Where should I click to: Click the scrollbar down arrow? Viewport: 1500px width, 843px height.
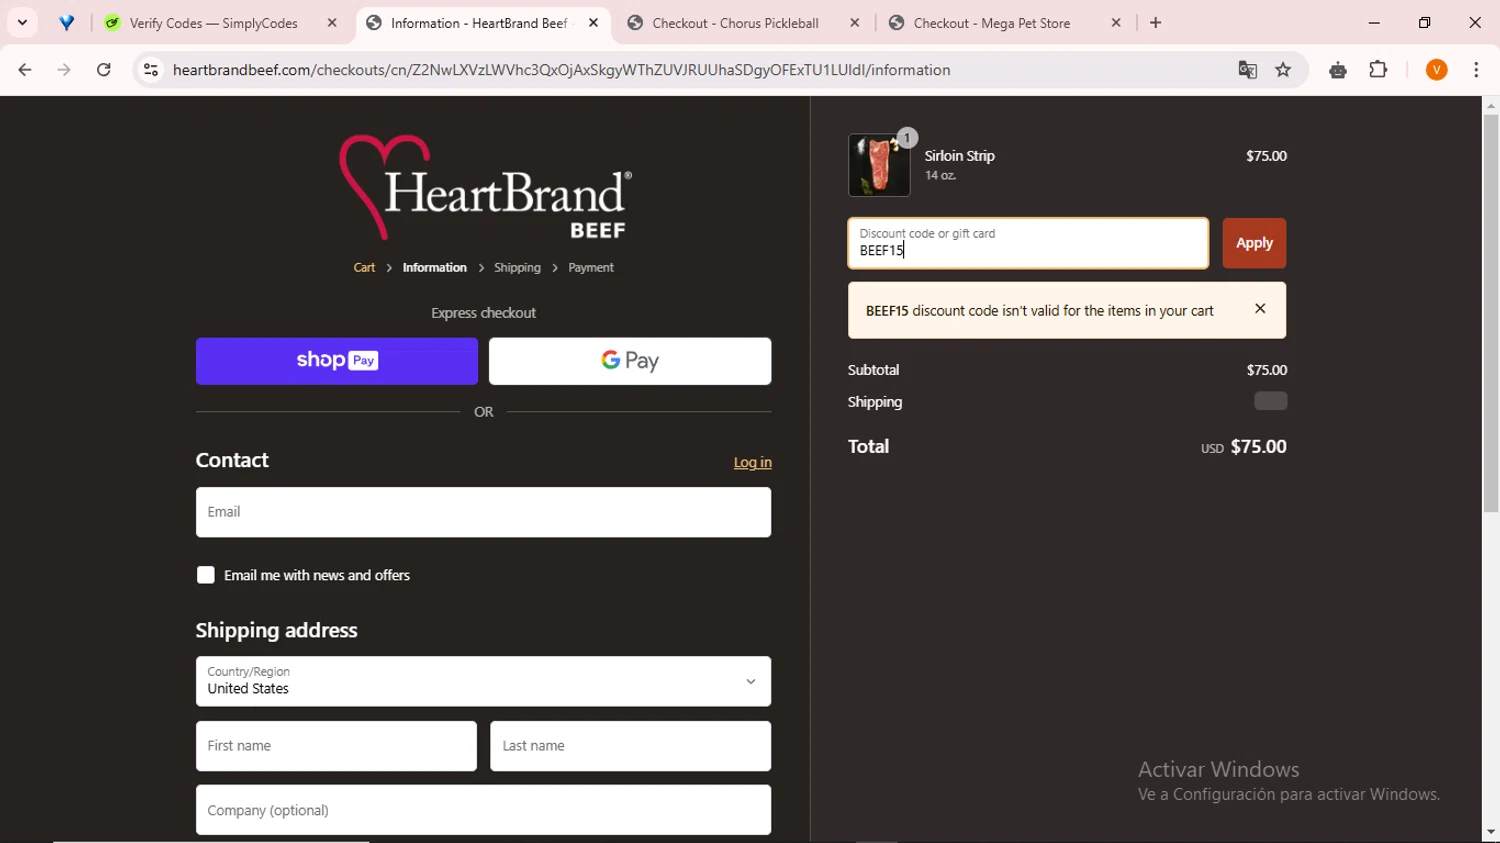(1491, 832)
